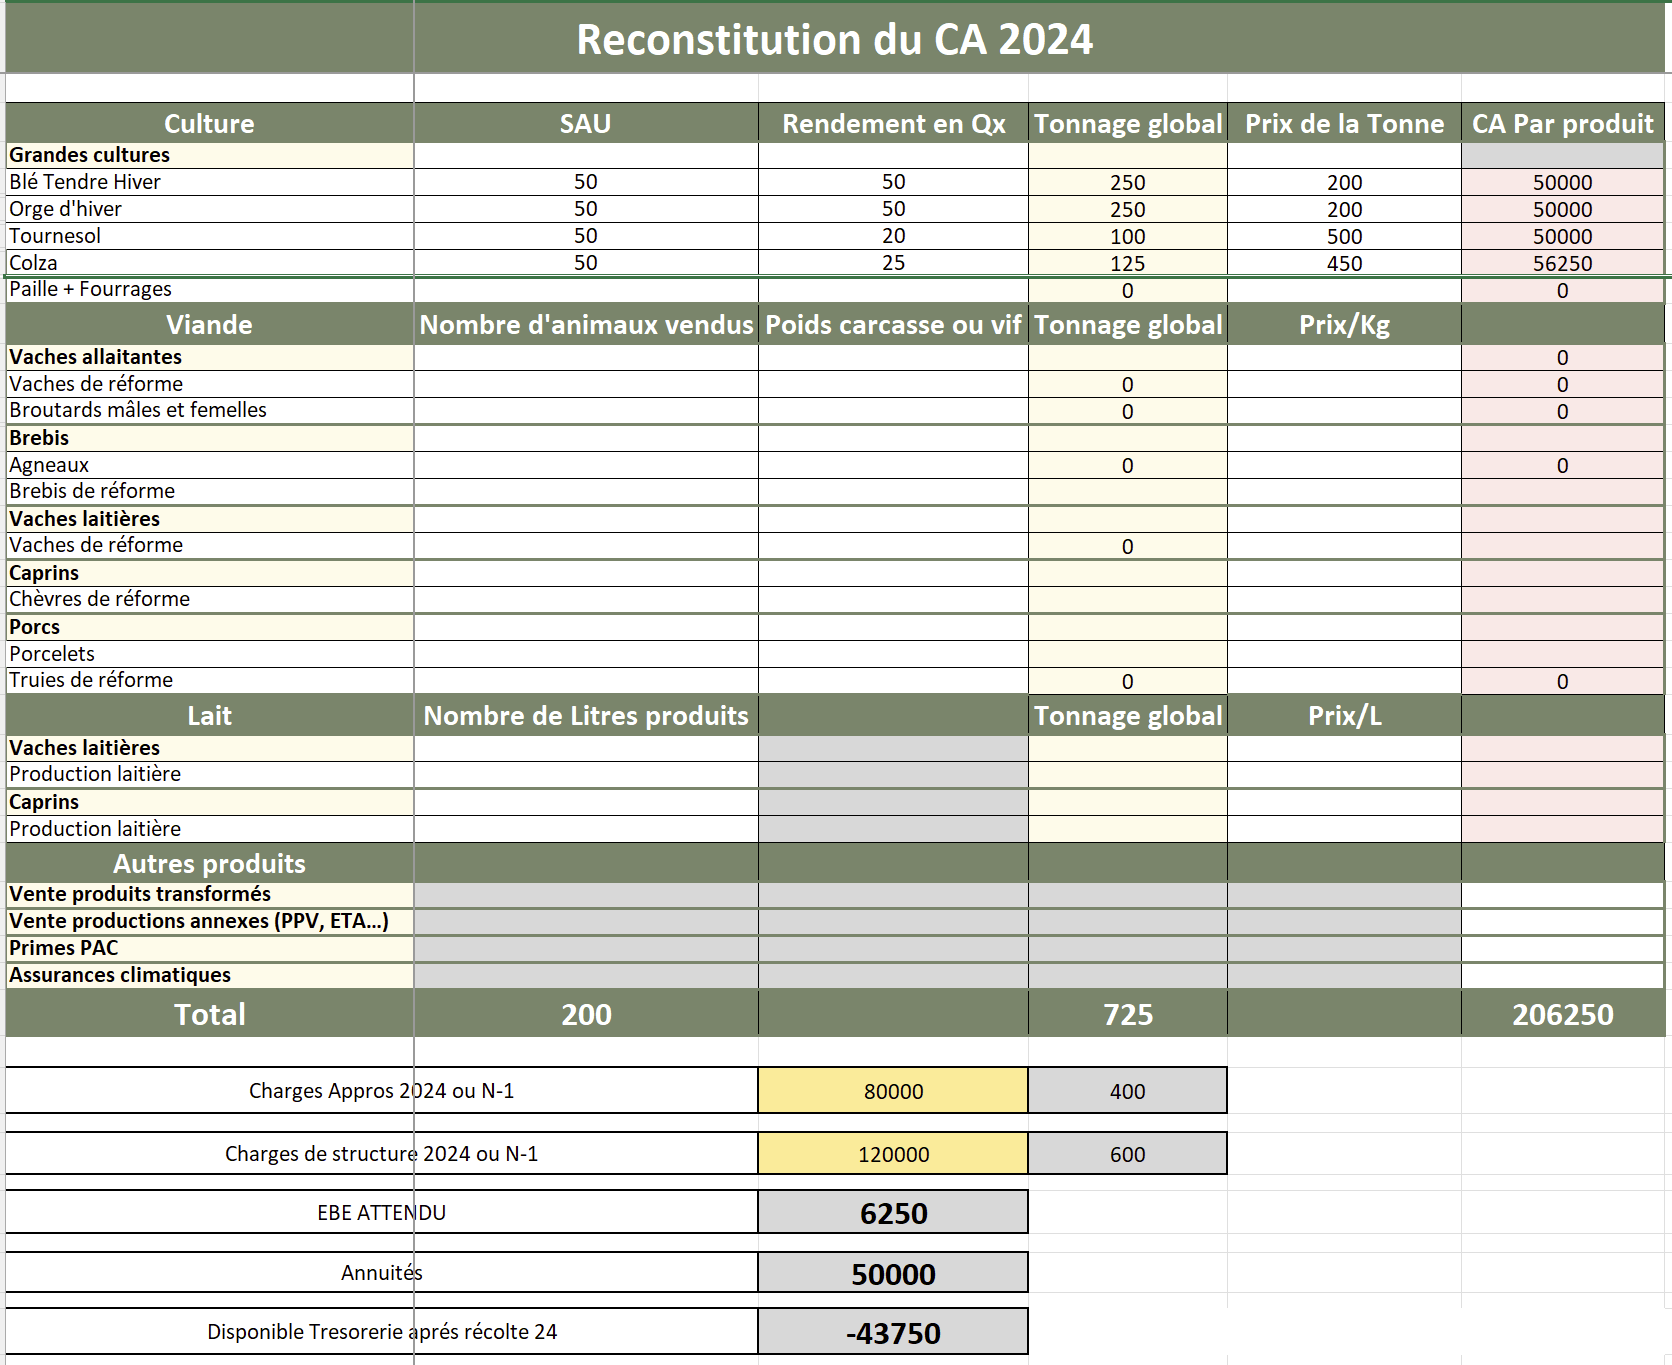Screen dimensions: 1672x1365
Task: Select Broutards mâles et femelles cell
Action: pos(209,411)
